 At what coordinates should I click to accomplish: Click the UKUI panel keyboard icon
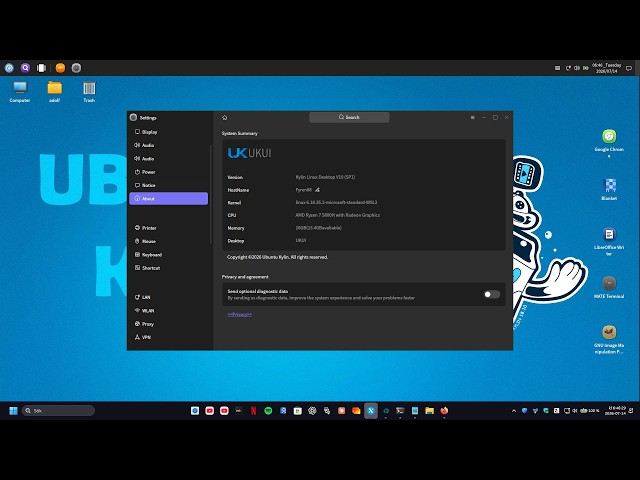tap(558, 68)
